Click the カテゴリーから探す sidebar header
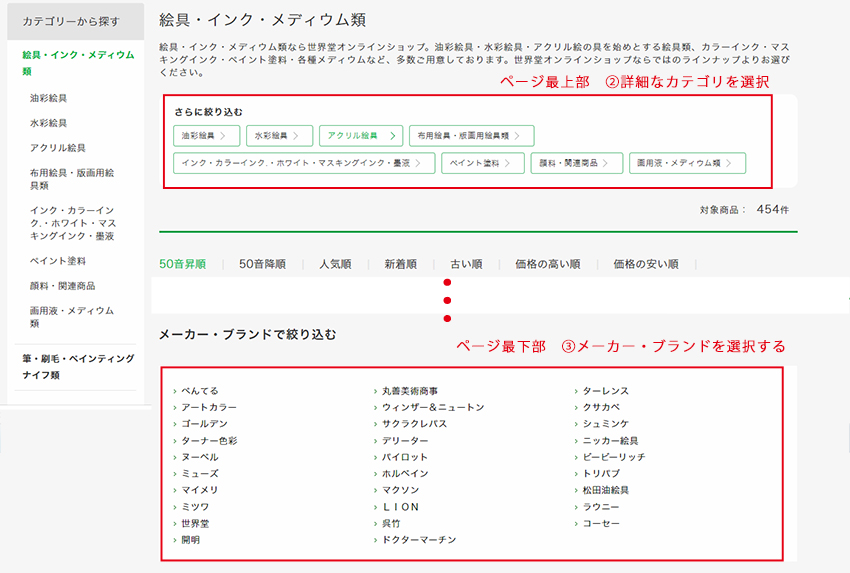Screen dimensions: 850x573 (75, 22)
